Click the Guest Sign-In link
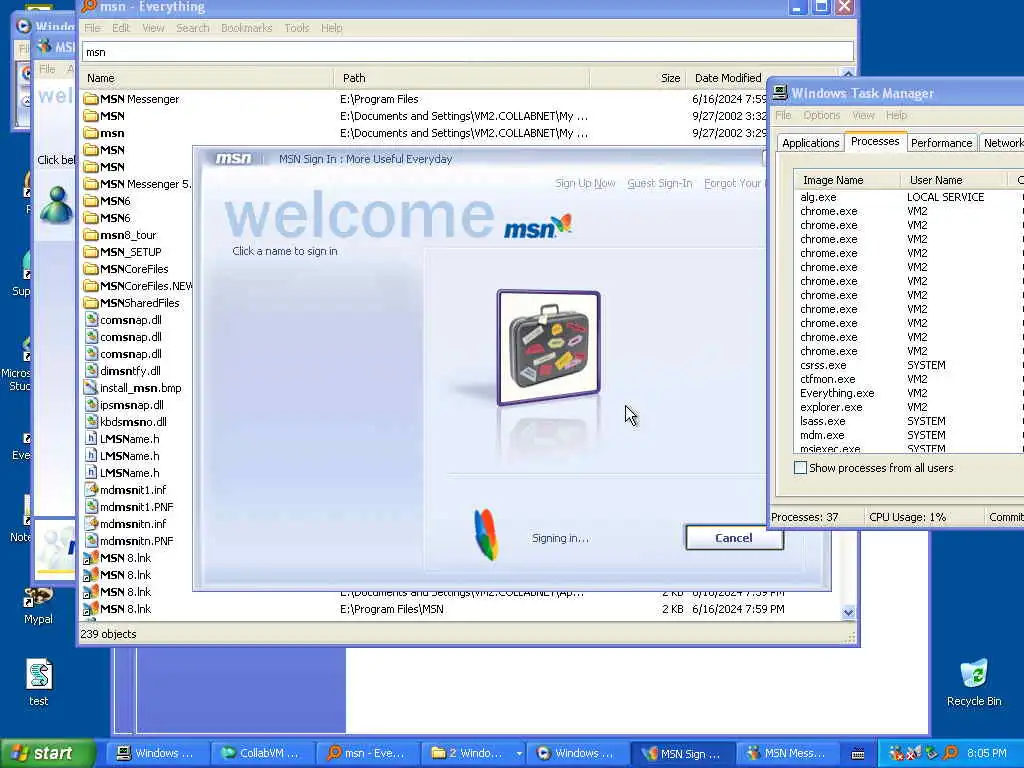1024x768 pixels. pyautogui.click(x=660, y=184)
